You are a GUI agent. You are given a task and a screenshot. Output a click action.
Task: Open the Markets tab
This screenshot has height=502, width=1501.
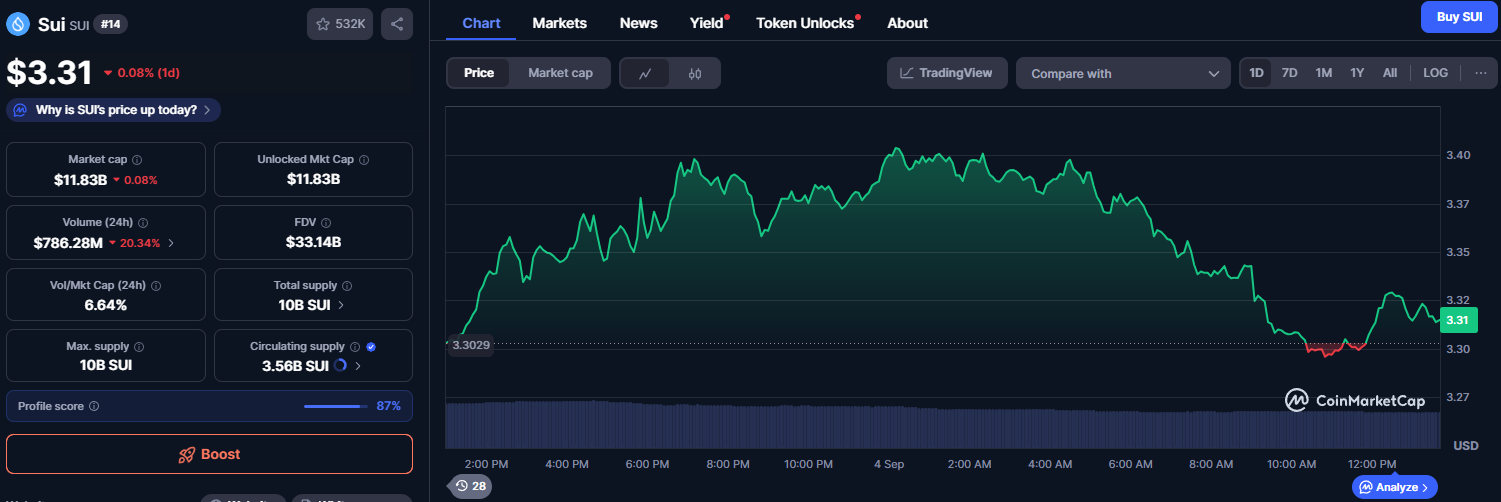[x=559, y=23]
